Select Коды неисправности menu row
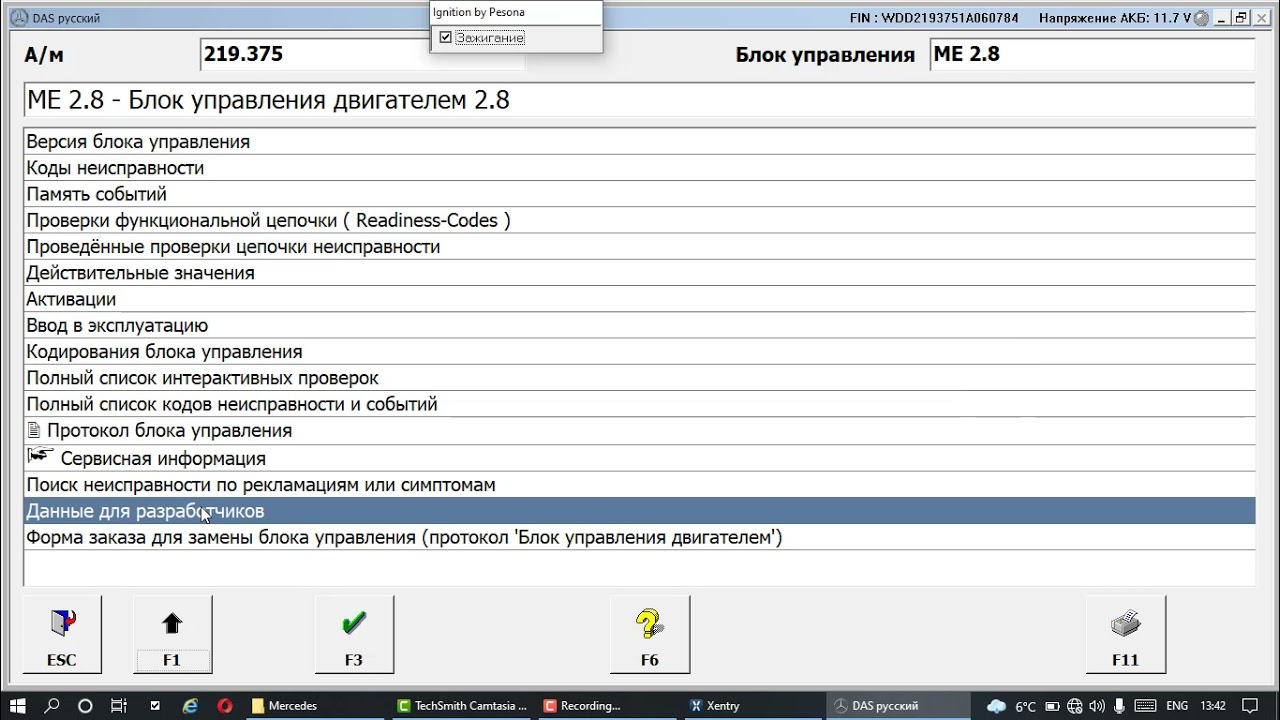Image resolution: width=1280 pixels, height=720 pixels. tap(640, 168)
